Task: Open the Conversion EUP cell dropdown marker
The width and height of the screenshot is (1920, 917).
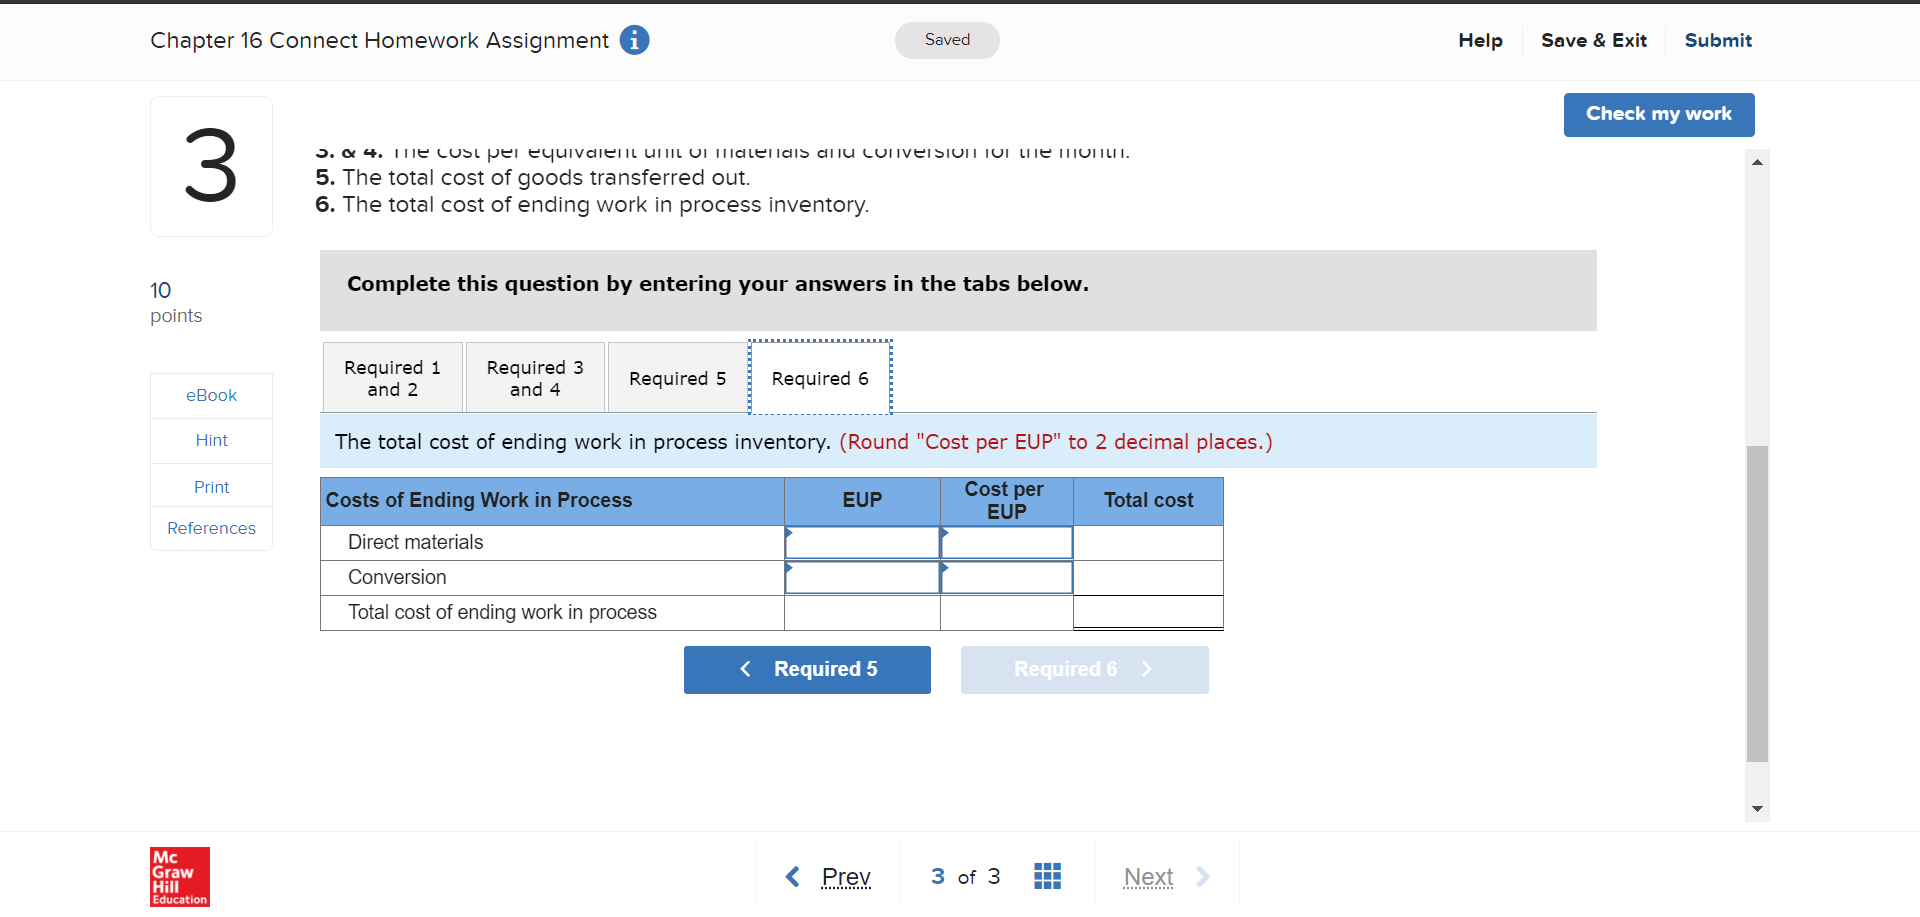Action: (x=789, y=570)
